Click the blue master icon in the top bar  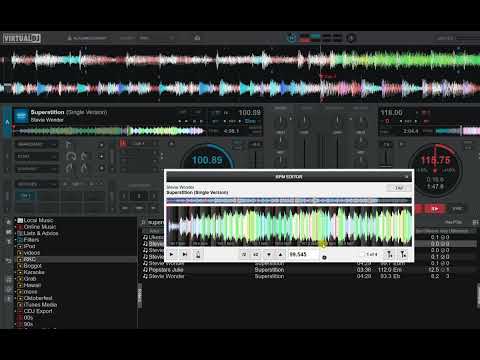292,38
